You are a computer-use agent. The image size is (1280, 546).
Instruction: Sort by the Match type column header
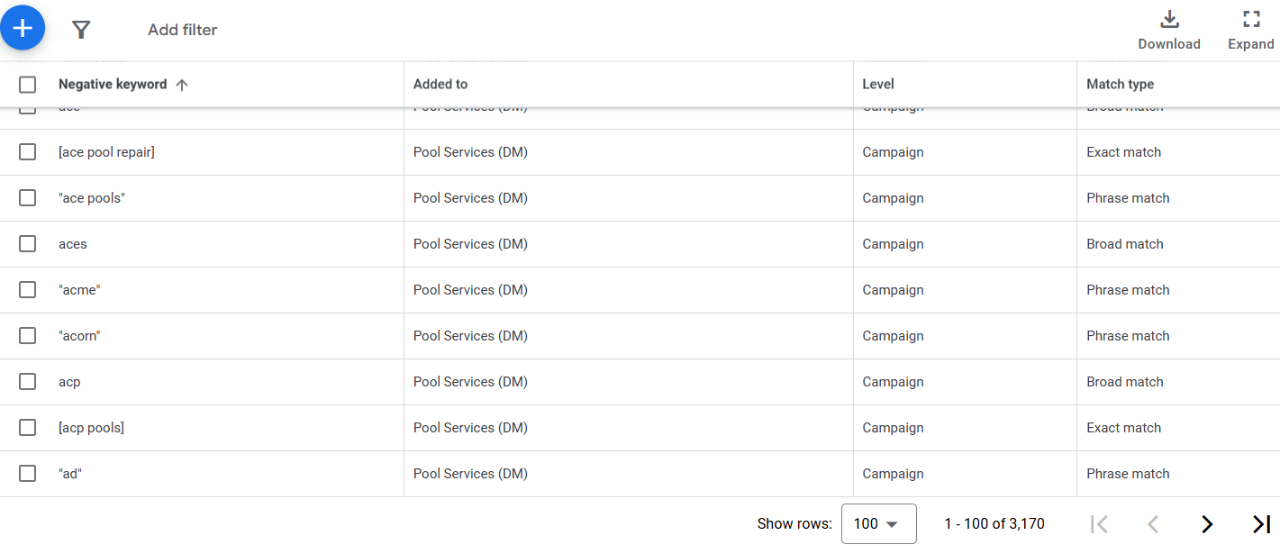1120,85
